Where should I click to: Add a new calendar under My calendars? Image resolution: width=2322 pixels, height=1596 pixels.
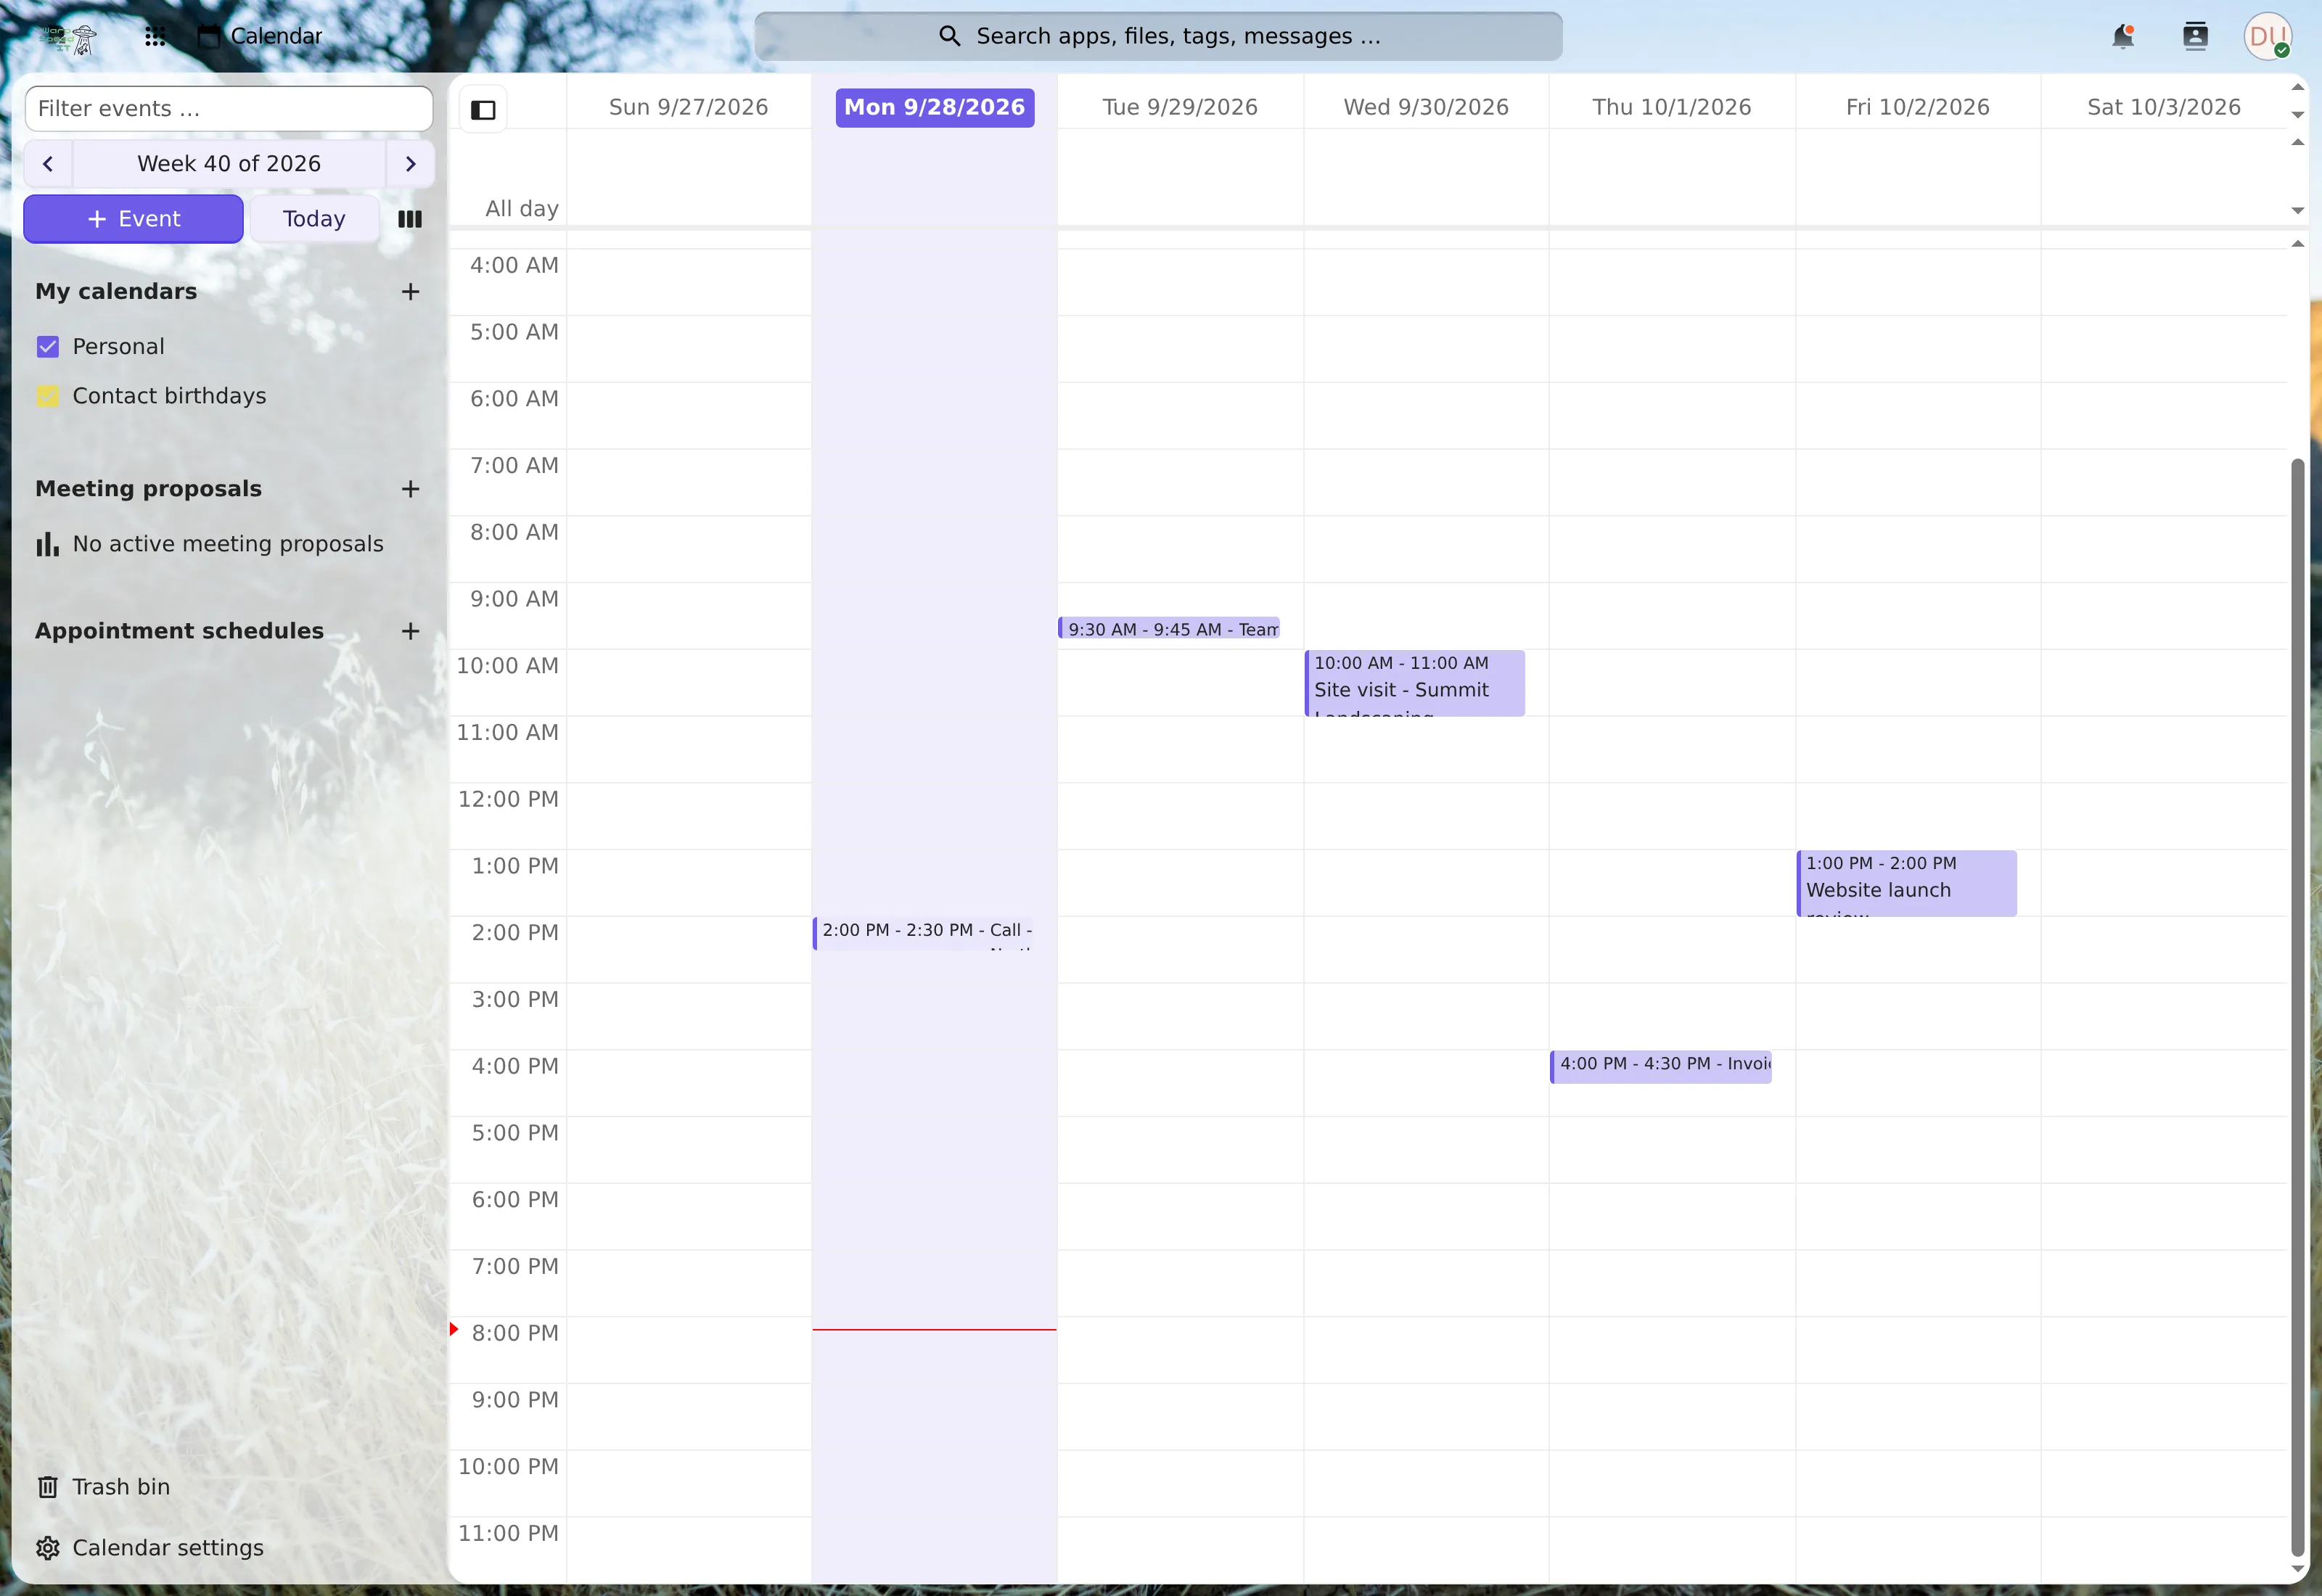pyautogui.click(x=410, y=292)
